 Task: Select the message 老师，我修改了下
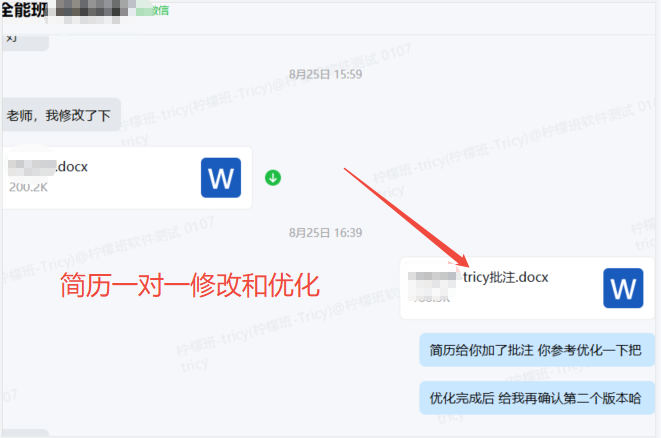61,115
